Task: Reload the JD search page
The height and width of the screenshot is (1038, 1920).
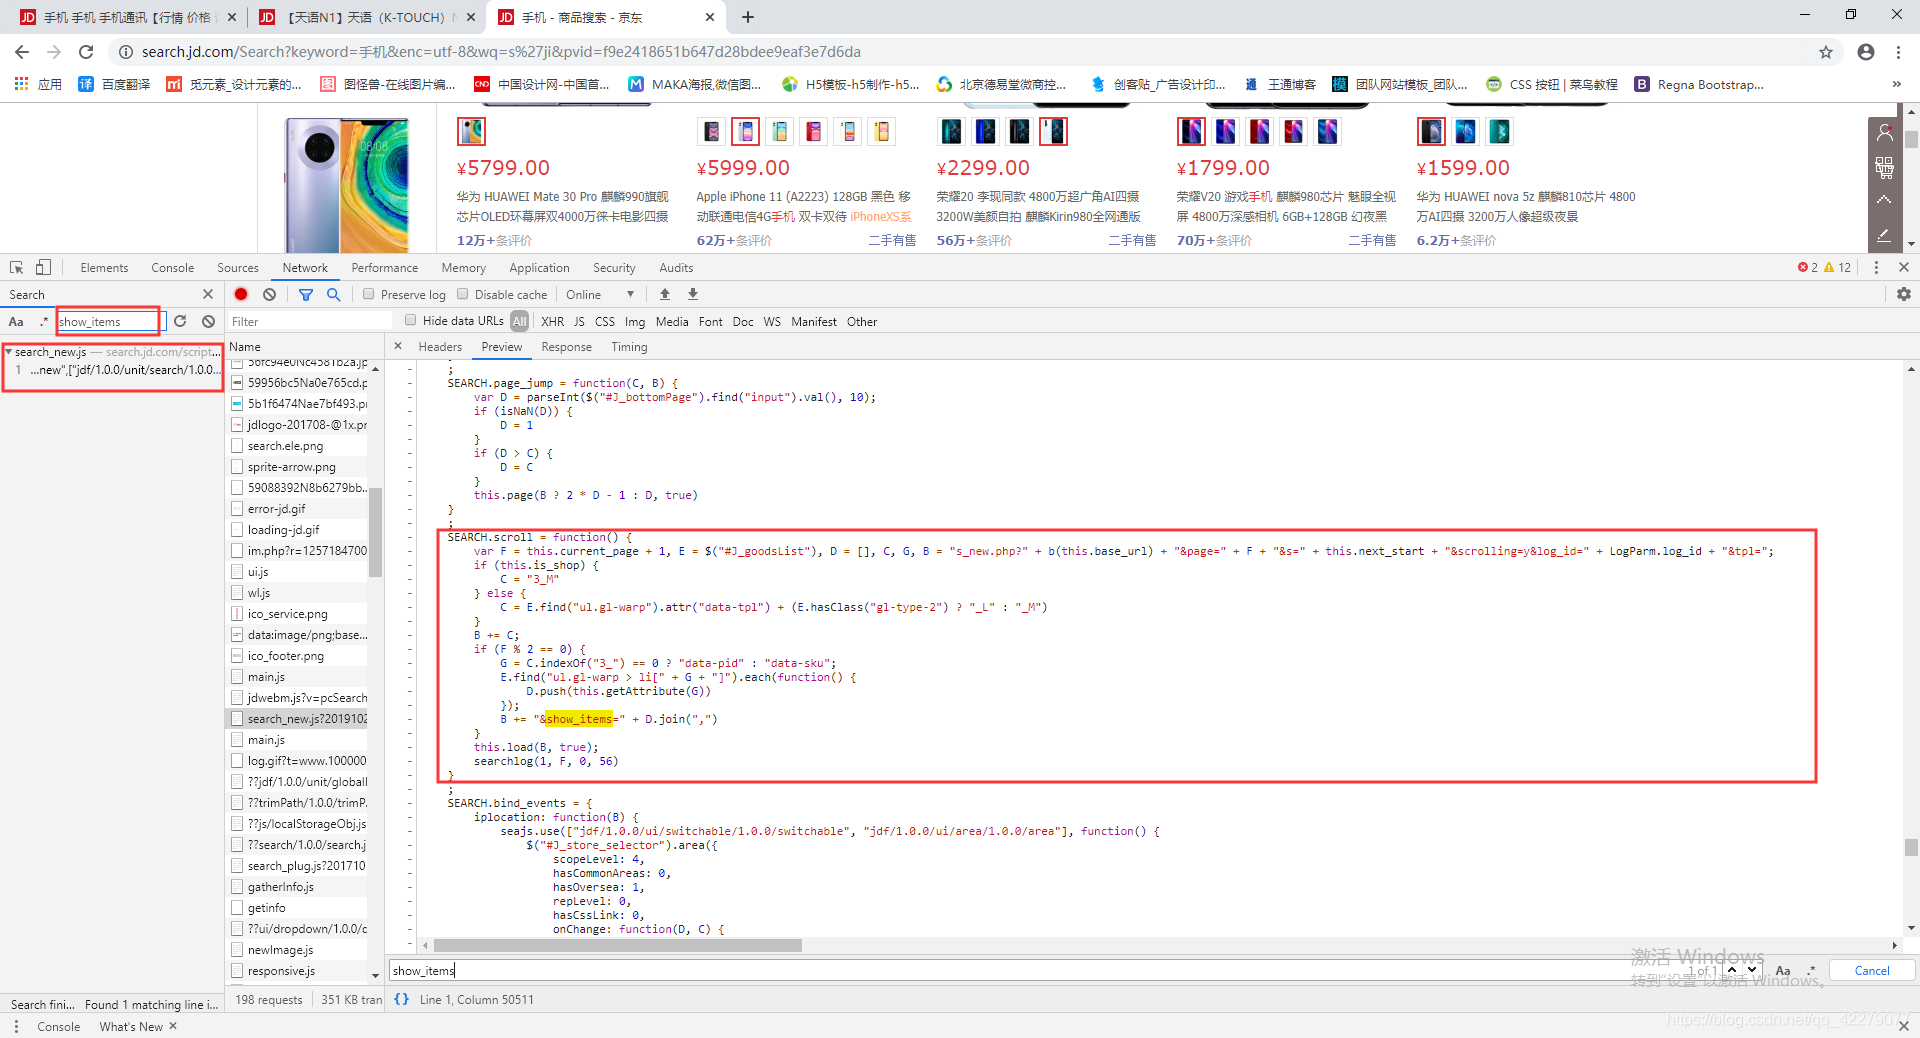Action: [x=86, y=52]
